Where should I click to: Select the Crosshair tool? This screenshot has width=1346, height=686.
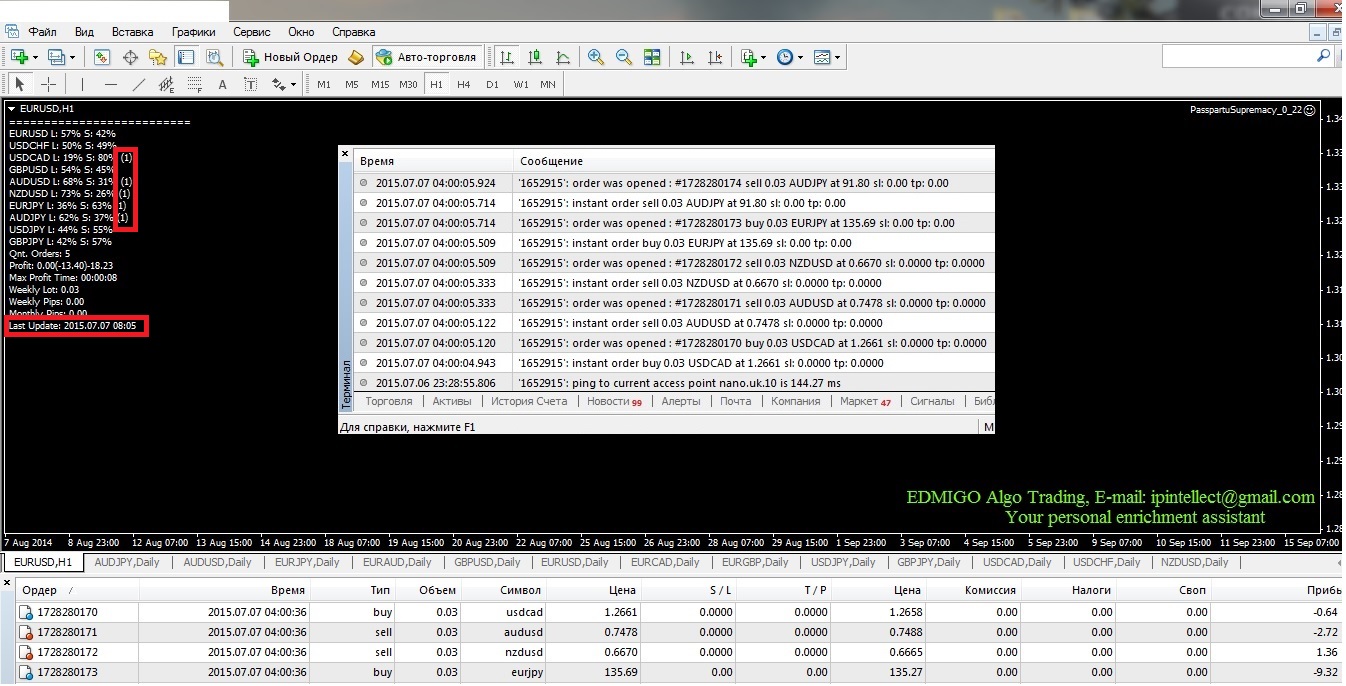47,84
